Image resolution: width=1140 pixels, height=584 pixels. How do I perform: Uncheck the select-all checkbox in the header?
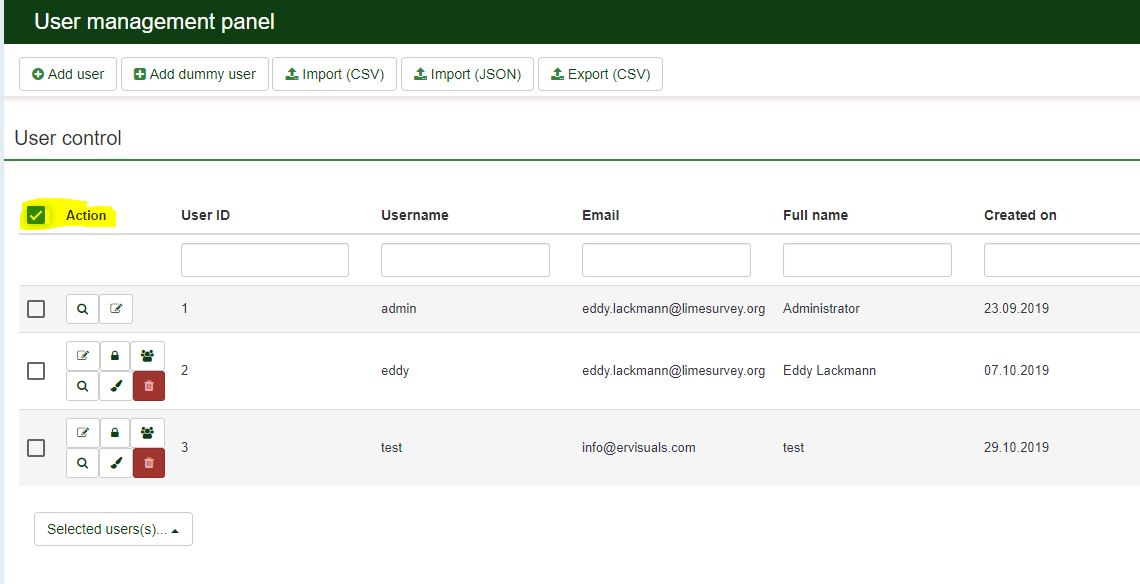tap(36, 215)
